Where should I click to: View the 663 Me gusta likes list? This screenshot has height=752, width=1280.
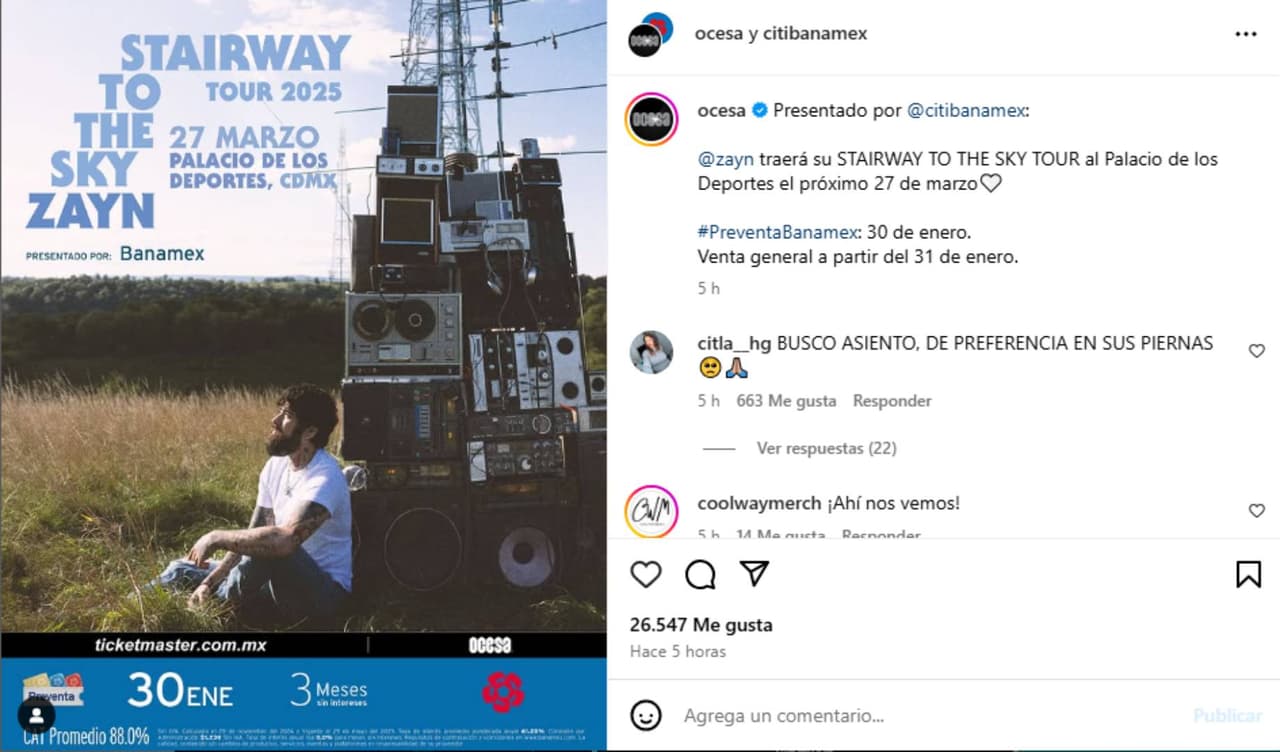pos(786,401)
